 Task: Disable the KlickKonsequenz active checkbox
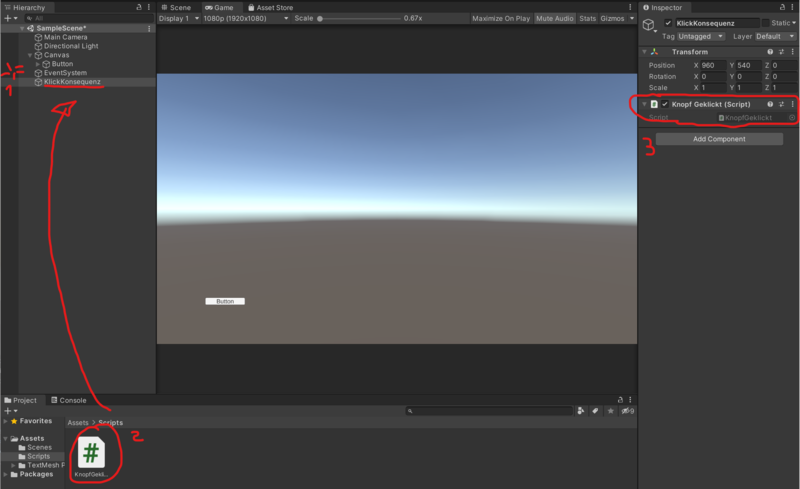coord(668,23)
